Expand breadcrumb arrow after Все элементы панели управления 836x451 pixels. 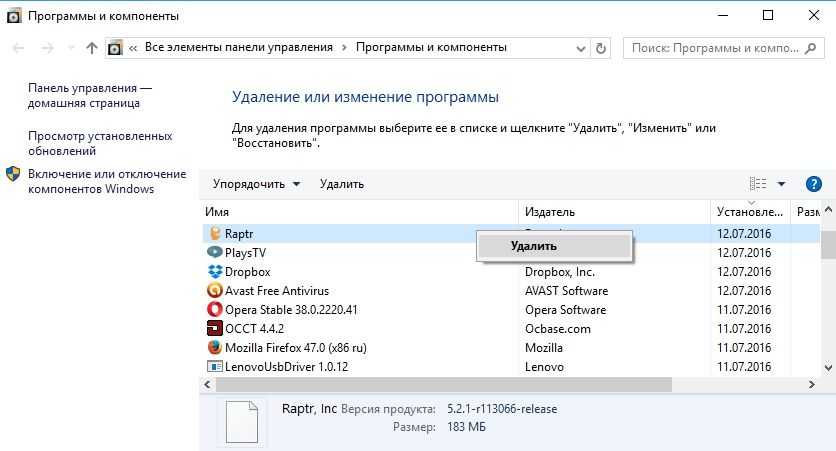click(344, 47)
